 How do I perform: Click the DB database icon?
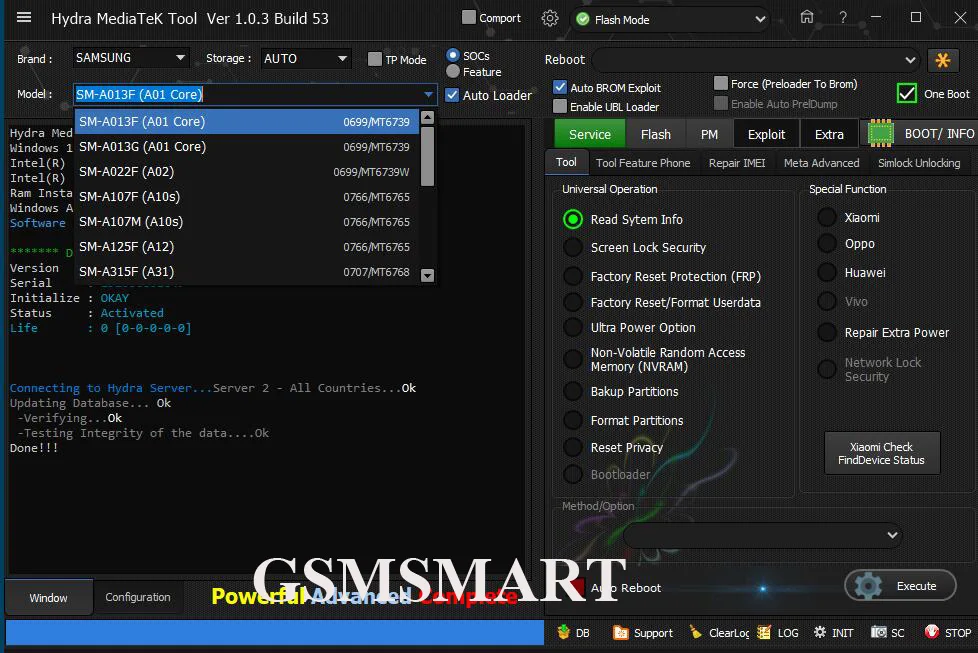click(x=564, y=632)
